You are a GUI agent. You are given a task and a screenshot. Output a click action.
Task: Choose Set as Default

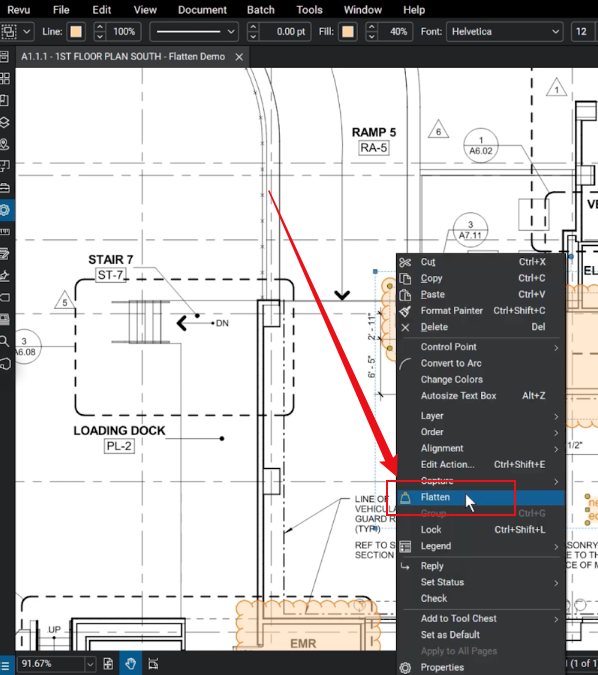[480, 635]
